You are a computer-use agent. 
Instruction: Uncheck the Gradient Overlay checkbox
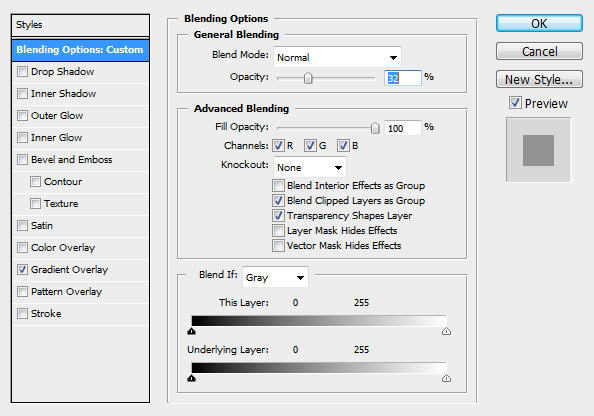click(x=22, y=269)
